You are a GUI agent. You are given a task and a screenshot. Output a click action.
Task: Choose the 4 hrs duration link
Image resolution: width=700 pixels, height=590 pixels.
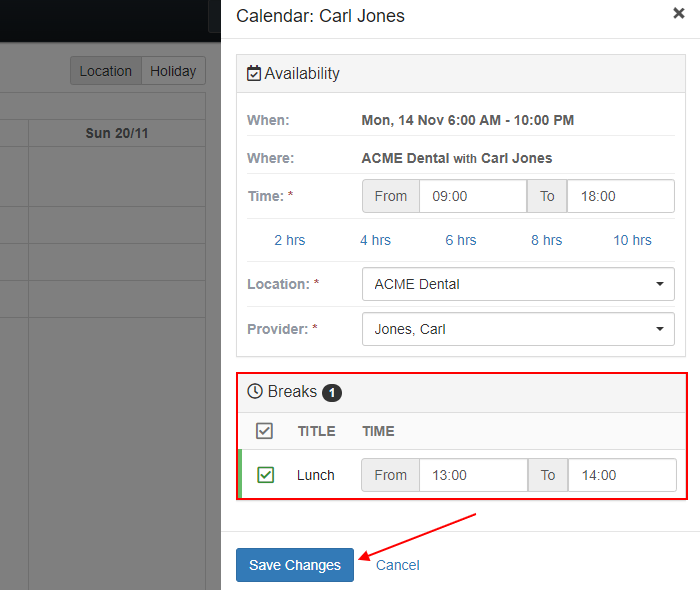(x=375, y=240)
